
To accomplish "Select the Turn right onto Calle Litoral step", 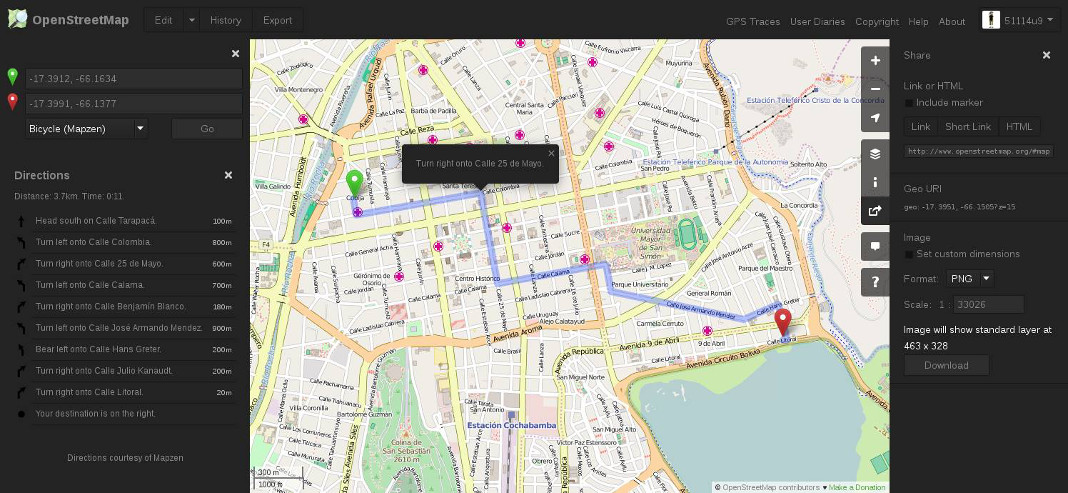I will click(x=125, y=392).
